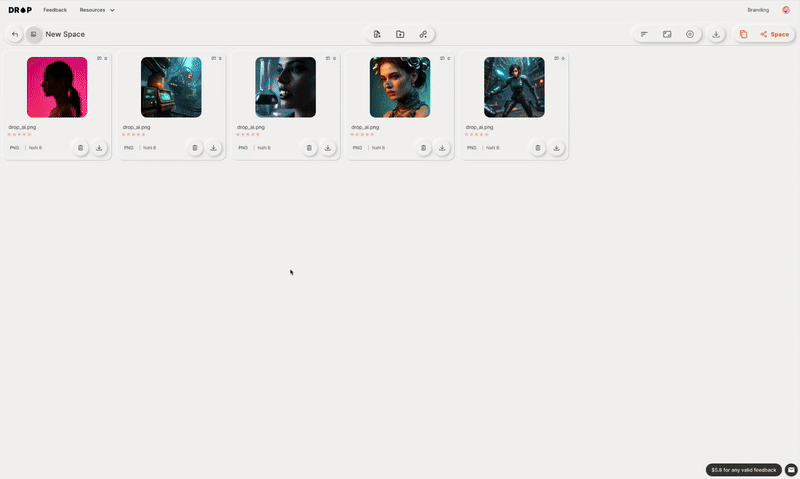
Task: Open the Branding page
Action: click(x=758, y=10)
